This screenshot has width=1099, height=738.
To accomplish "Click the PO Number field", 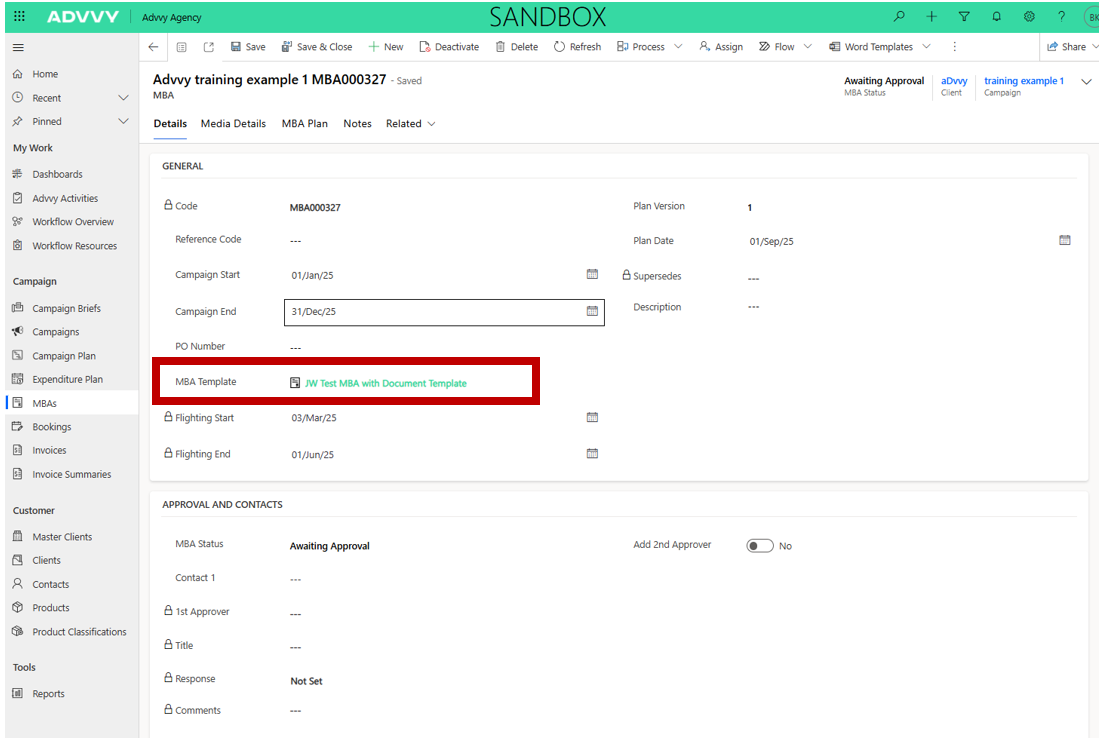I will click(x=444, y=347).
